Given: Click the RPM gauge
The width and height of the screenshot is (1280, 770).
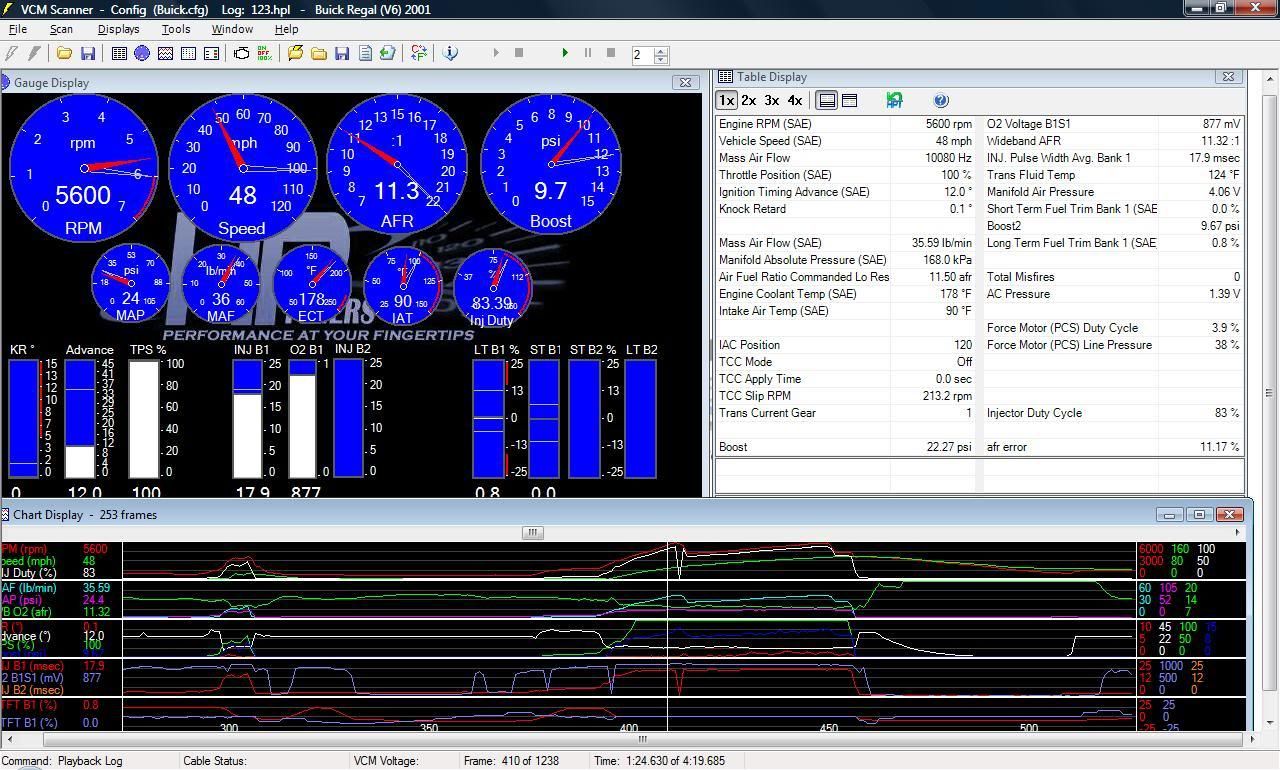Looking at the screenshot, I should click(84, 167).
